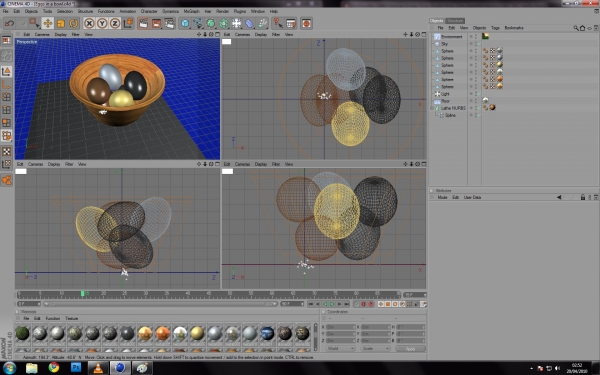Select the Live Selection tool
The image size is (600, 375).
[34, 23]
